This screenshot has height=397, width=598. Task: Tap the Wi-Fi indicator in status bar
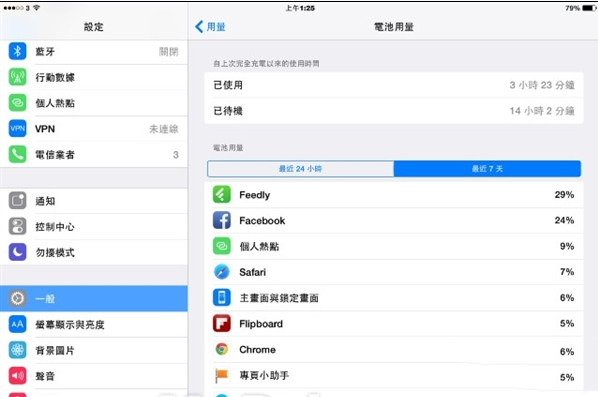coord(37,8)
